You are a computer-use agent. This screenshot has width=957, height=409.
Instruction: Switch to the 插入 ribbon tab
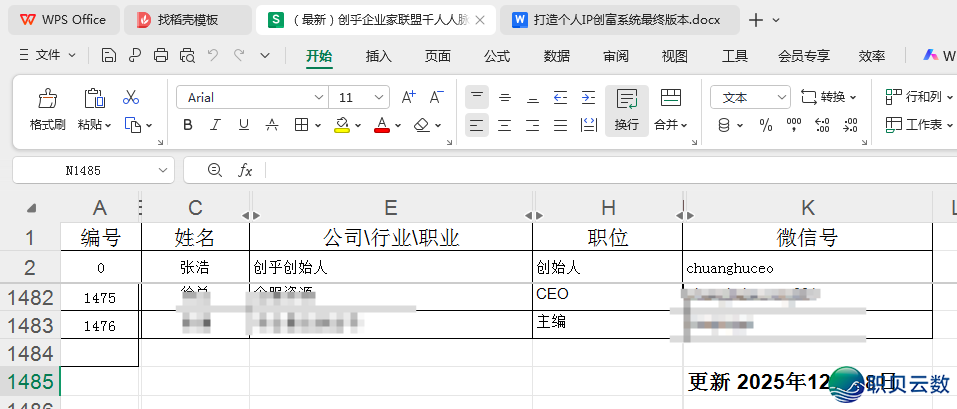pos(379,56)
